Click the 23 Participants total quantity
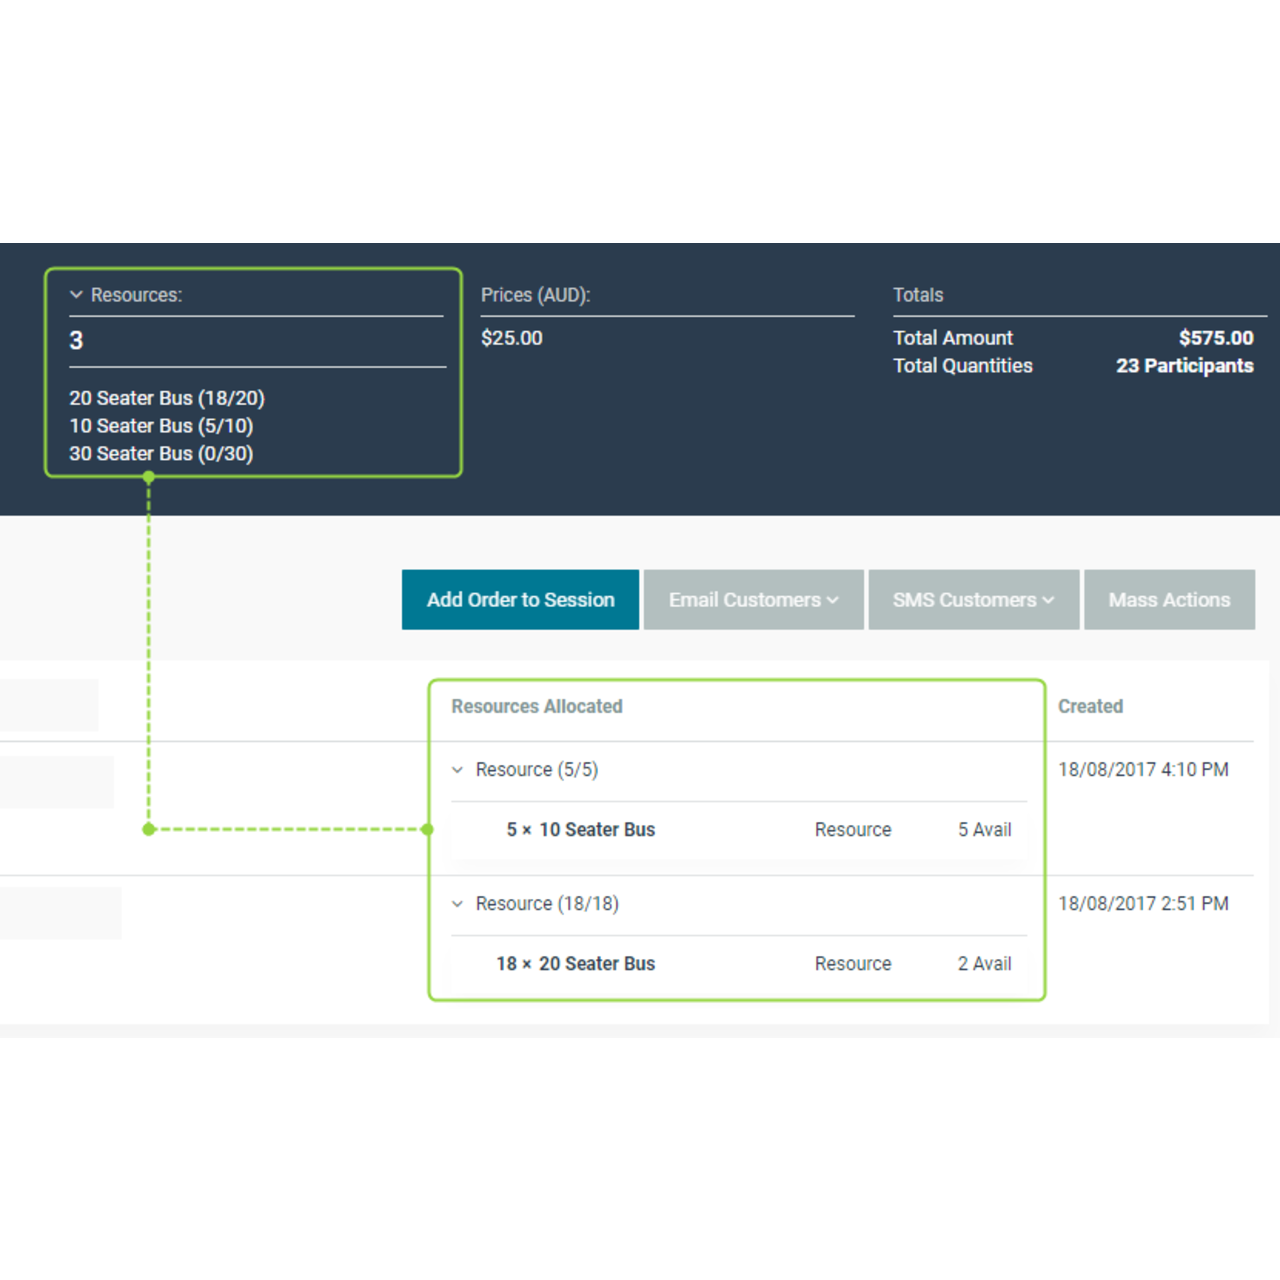The image size is (1280, 1280). [x=1184, y=366]
